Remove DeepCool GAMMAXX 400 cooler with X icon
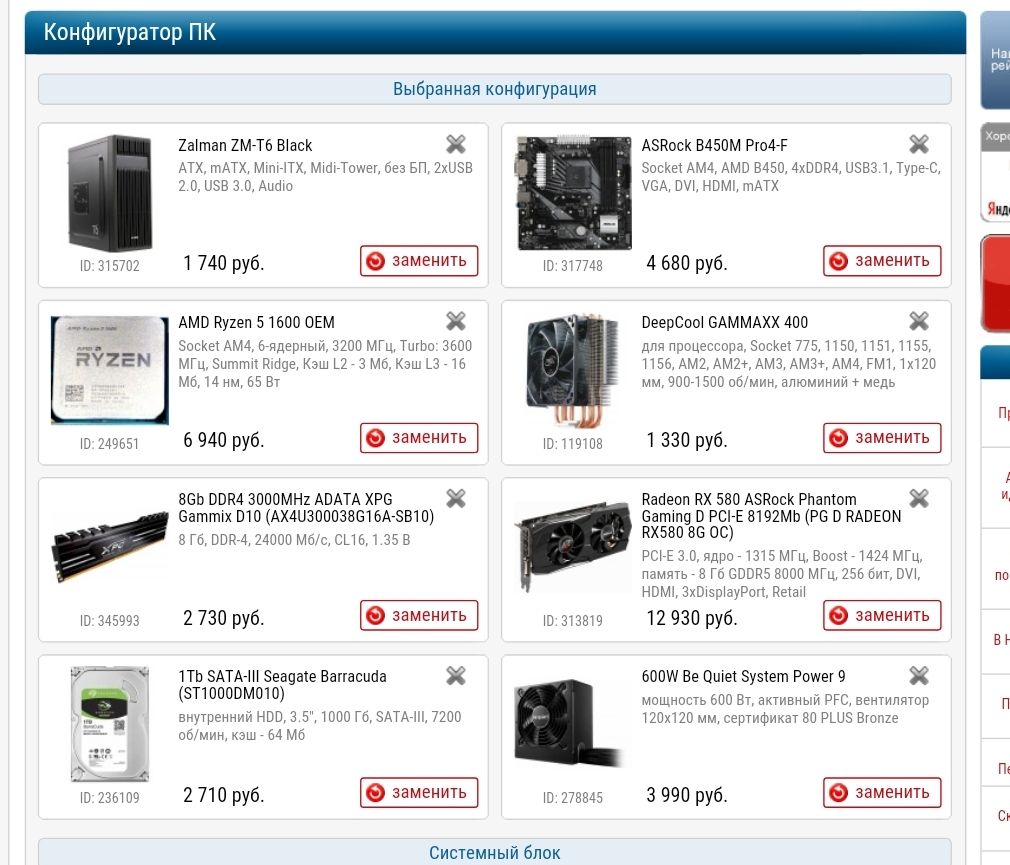 click(919, 321)
